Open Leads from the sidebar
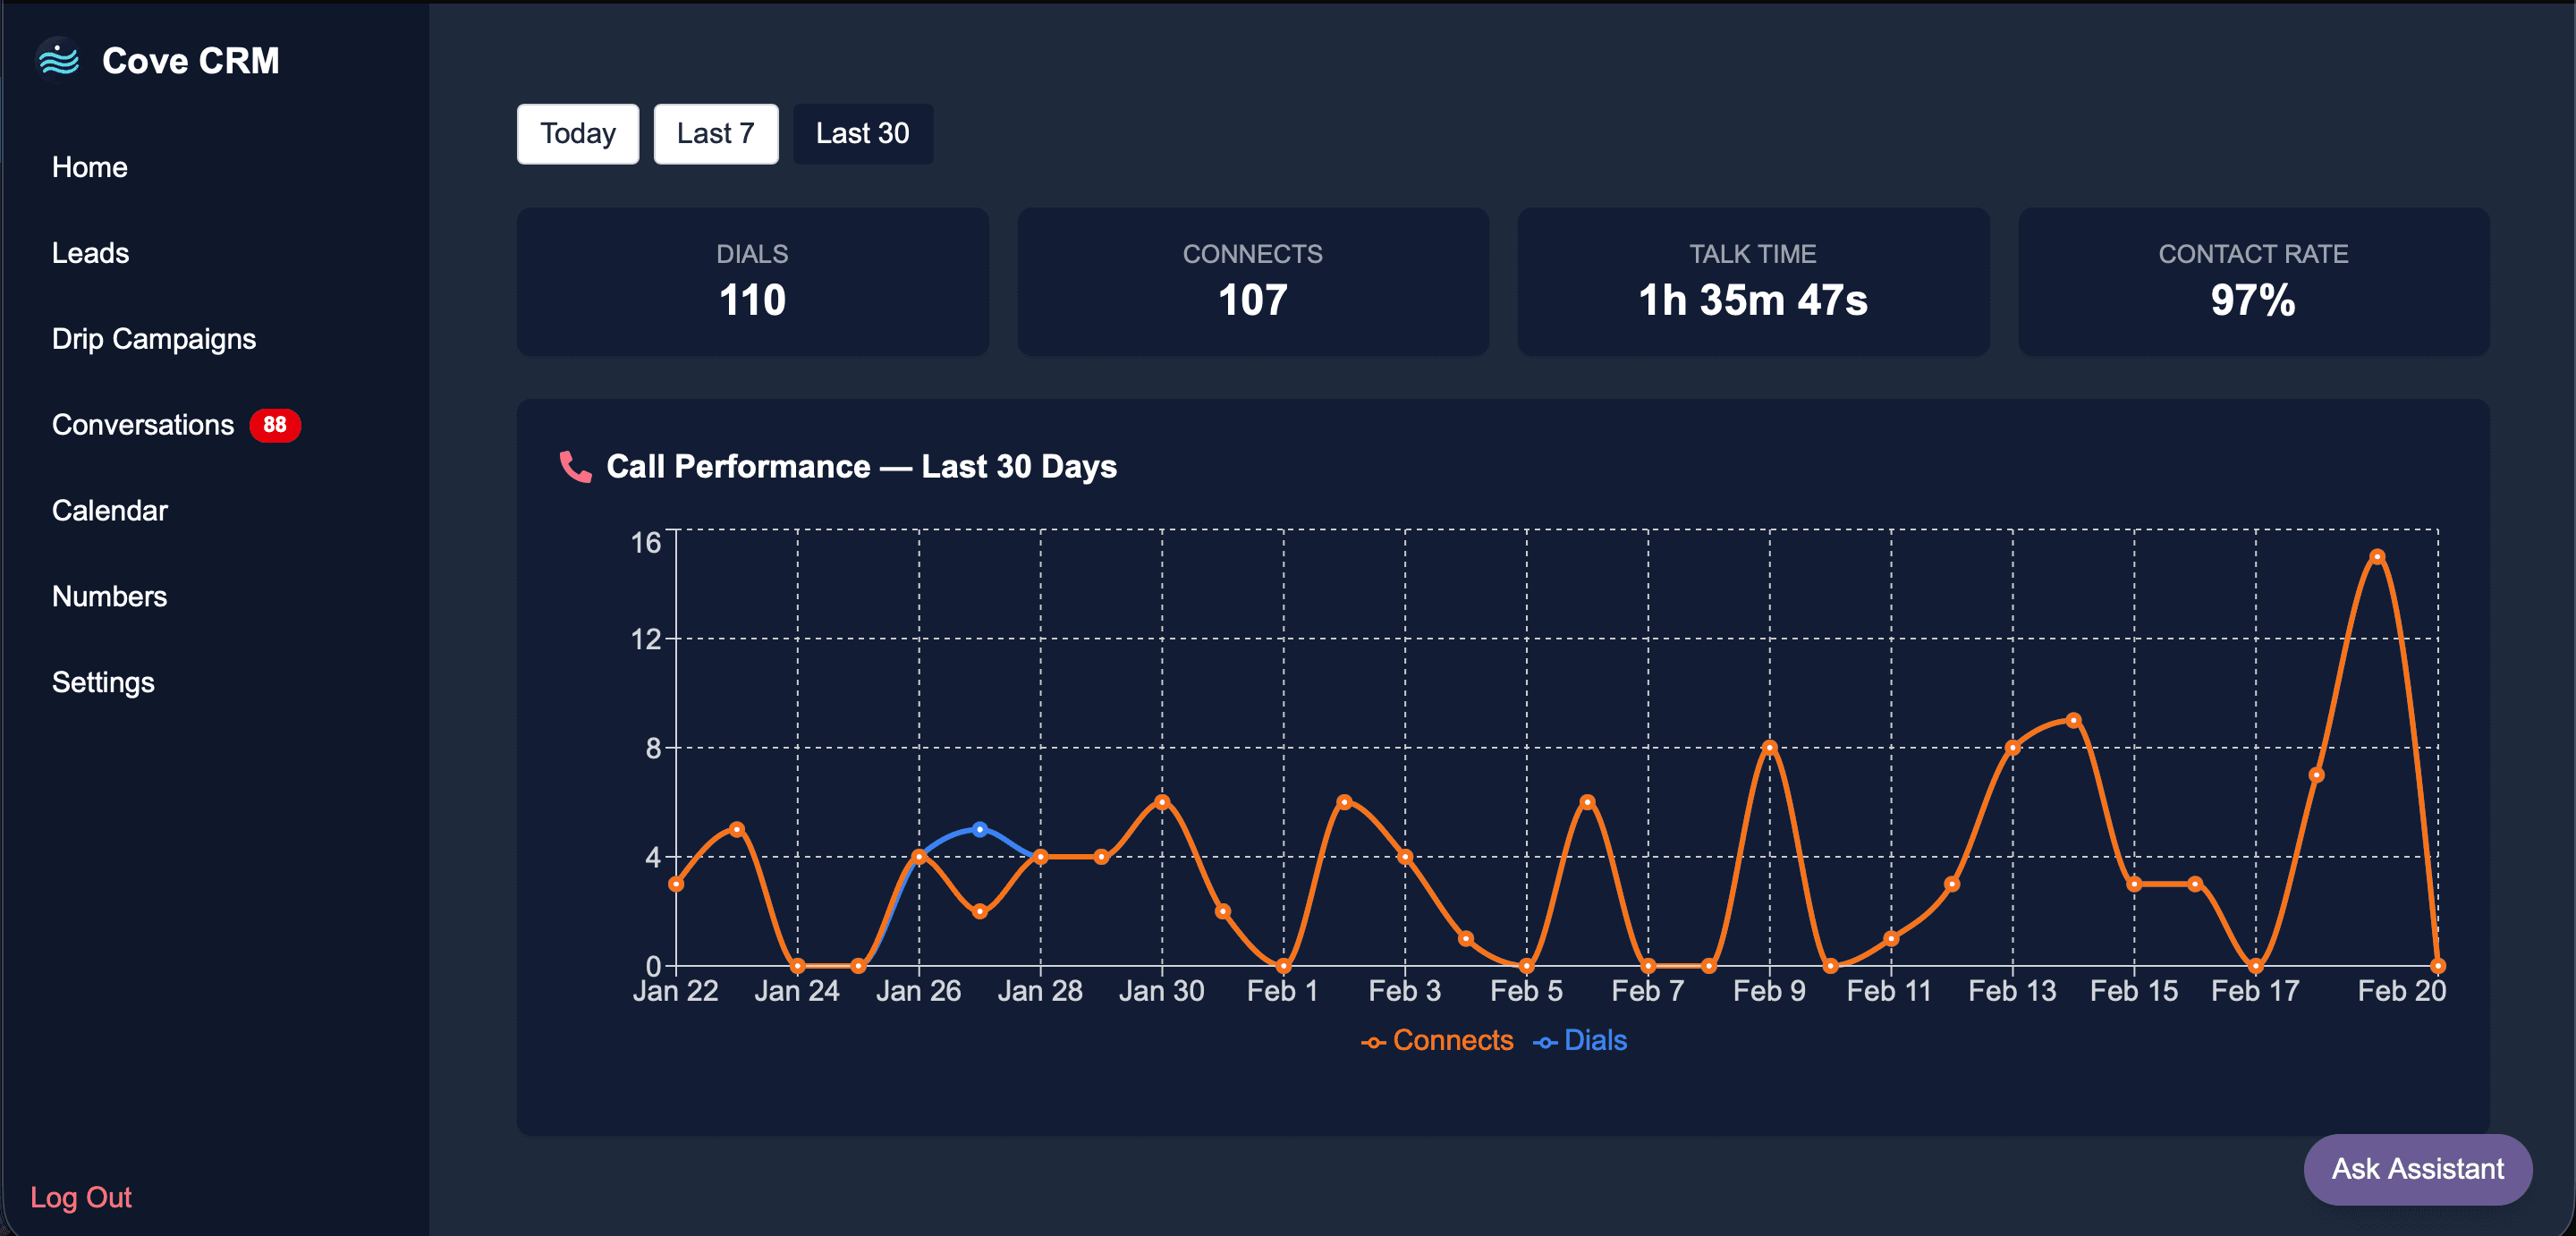Viewport: 2576px width, 1236px height. (90, 252)
